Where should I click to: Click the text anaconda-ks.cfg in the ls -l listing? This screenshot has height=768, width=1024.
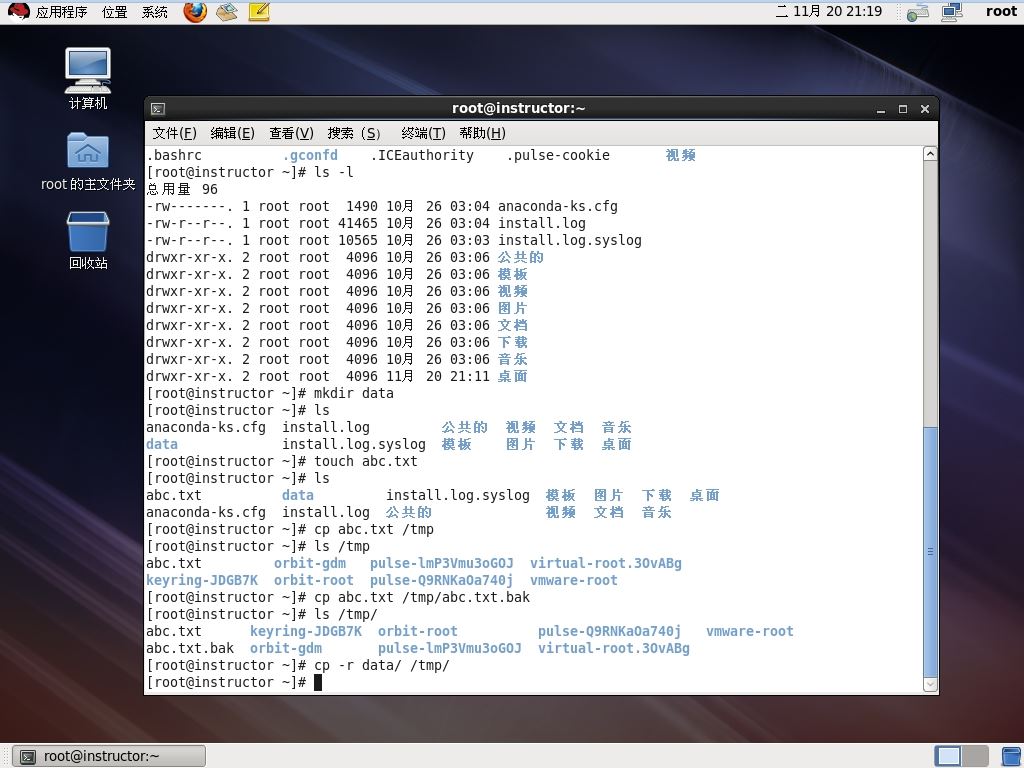click(558, 206)
